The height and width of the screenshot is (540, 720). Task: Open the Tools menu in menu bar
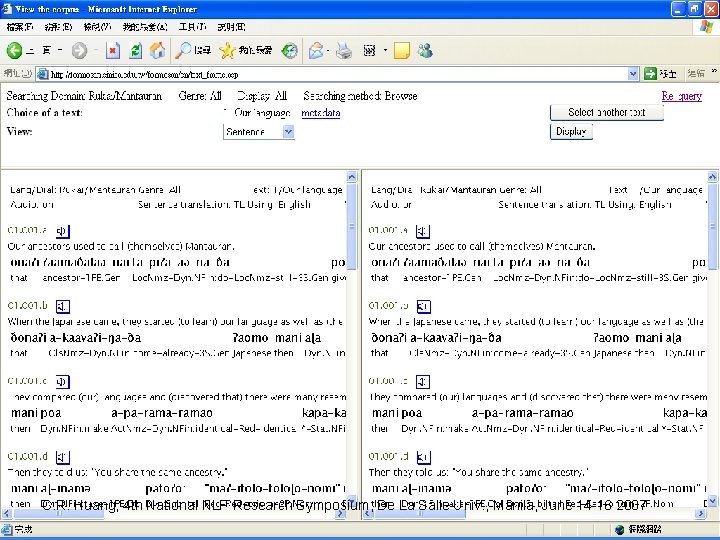tap(192, 27)
